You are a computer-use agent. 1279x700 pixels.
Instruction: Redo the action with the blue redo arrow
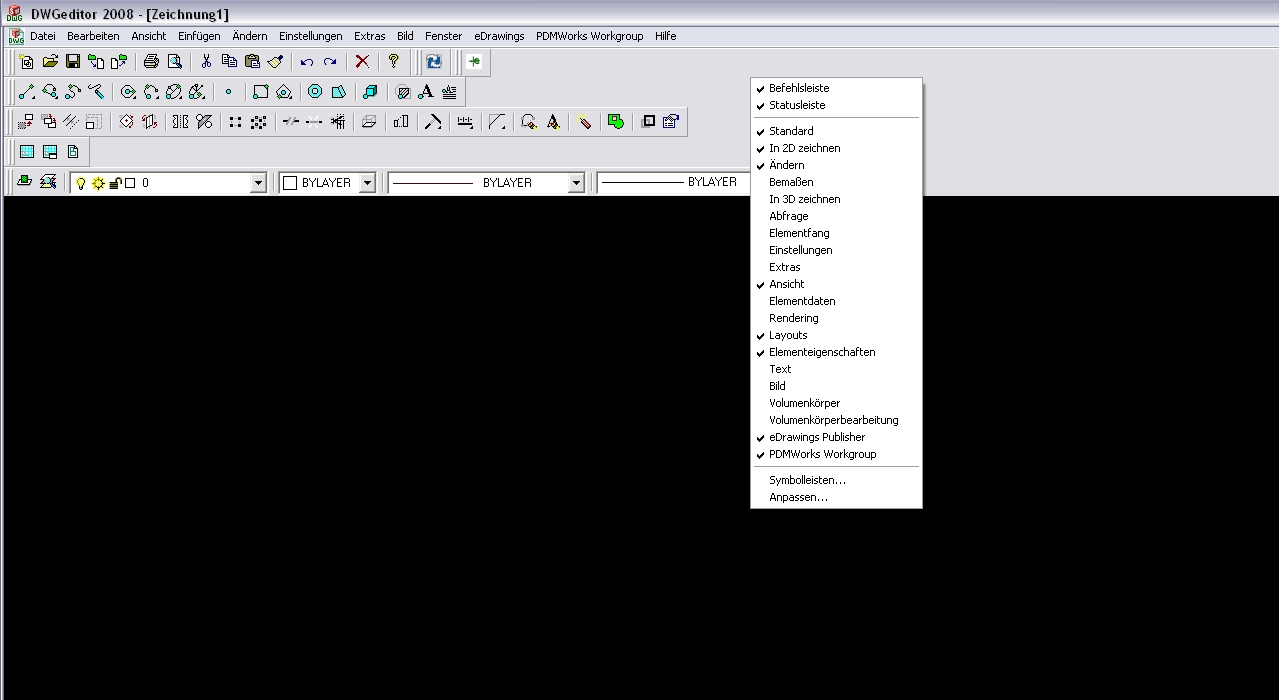(x=330, y=62)
